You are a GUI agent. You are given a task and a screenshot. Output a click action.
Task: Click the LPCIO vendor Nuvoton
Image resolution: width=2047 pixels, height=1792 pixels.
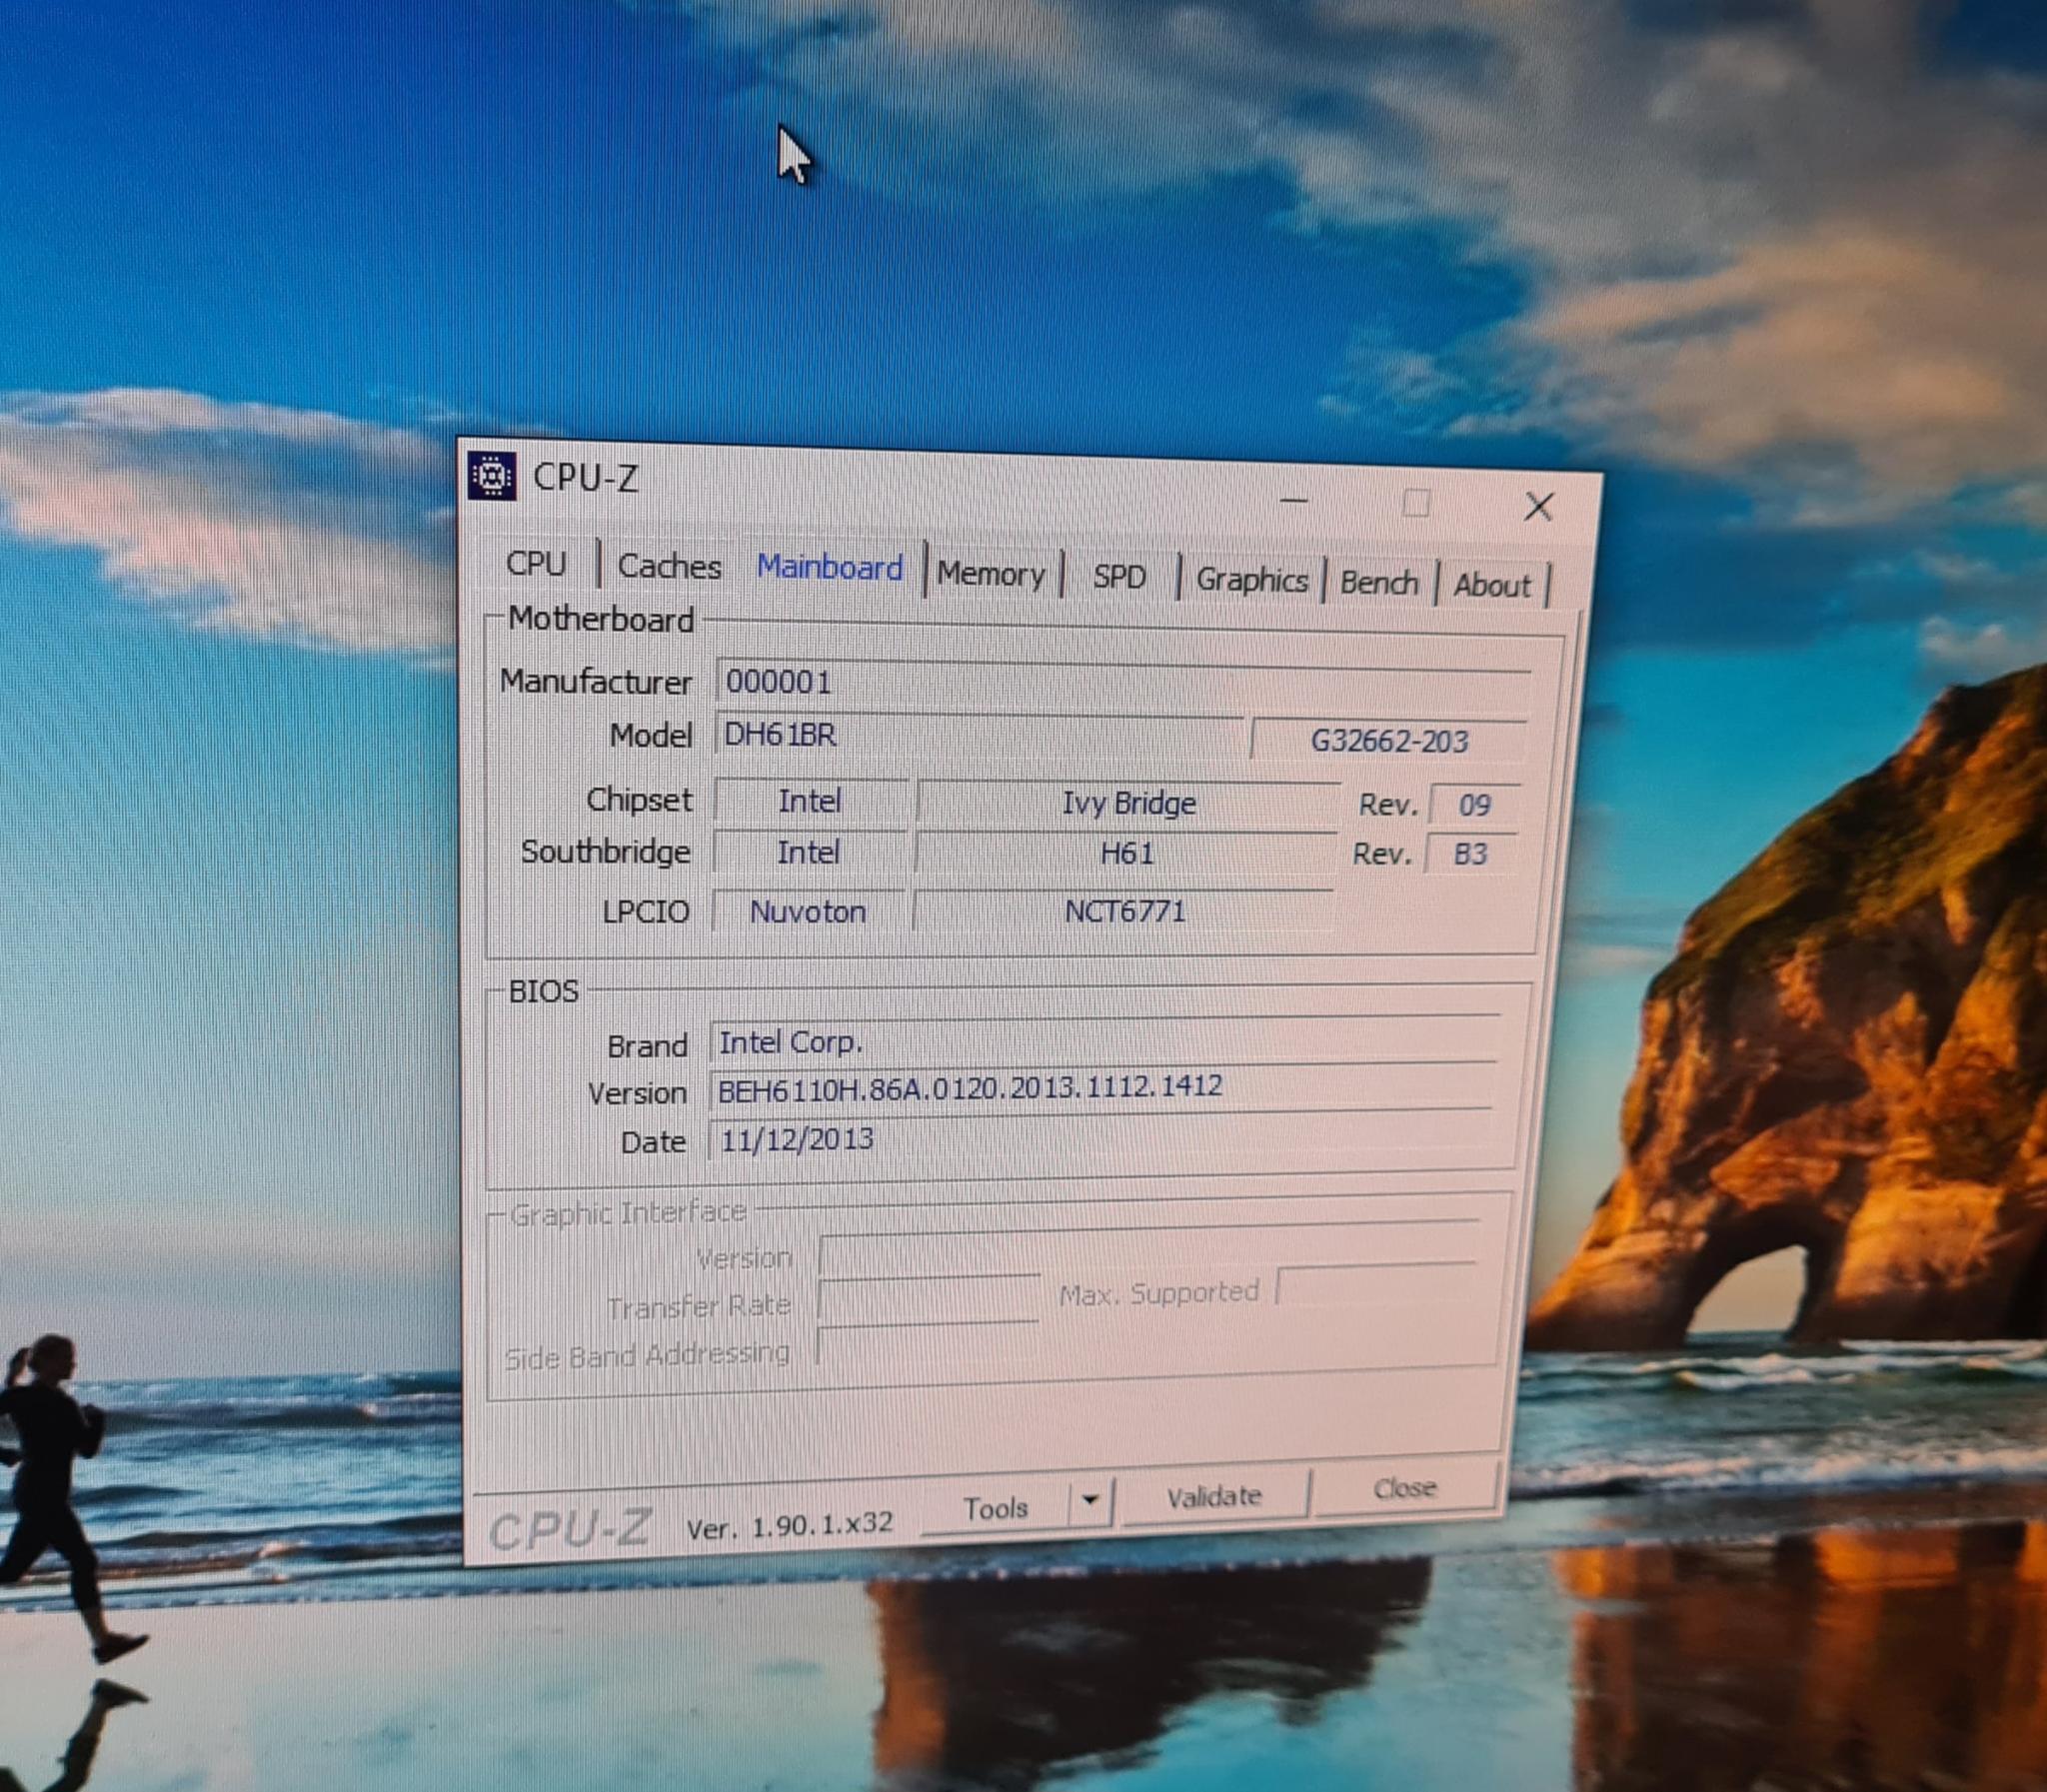(x=808, y=911)
